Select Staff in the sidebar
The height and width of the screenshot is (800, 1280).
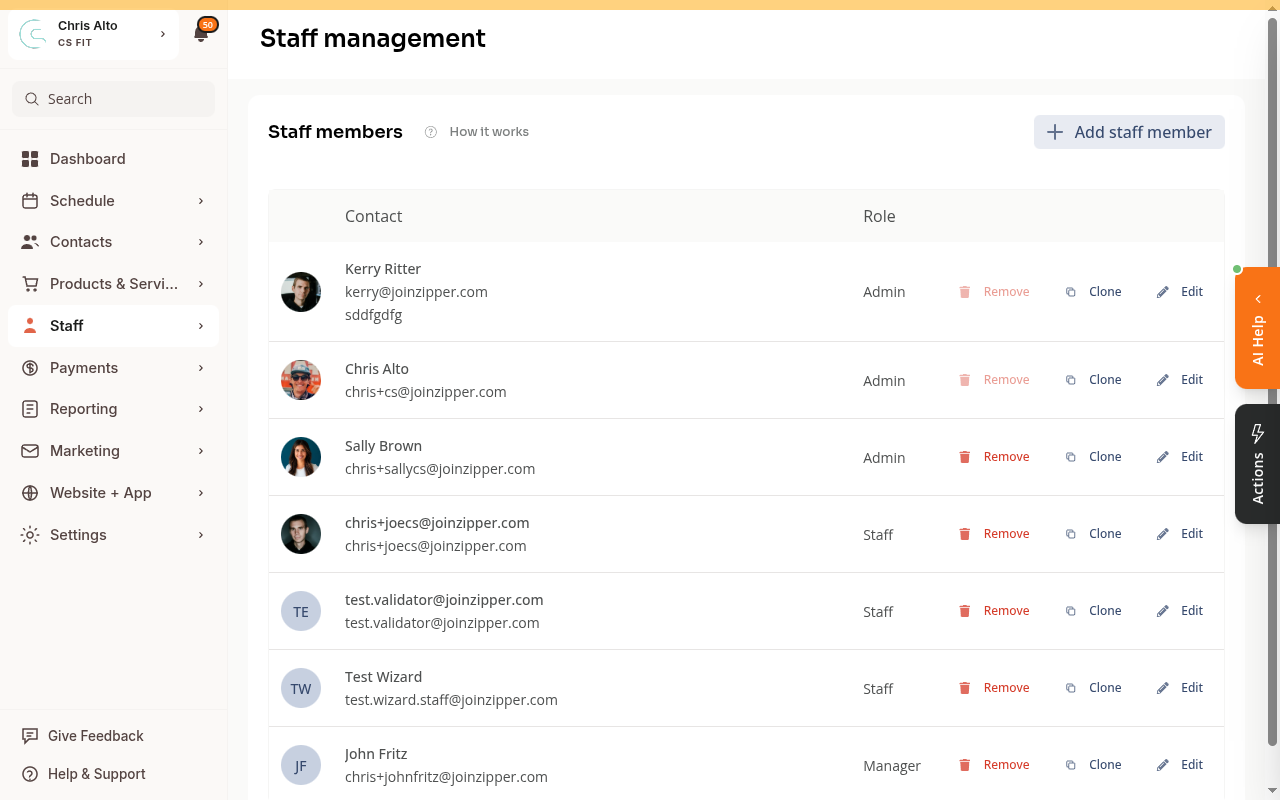click(113, 326)
